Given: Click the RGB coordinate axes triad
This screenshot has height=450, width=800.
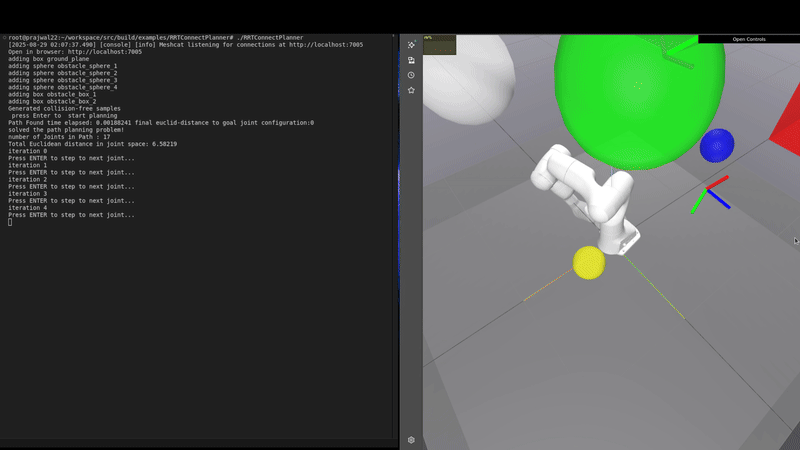Looking at the screenshot, I should 710,195.
